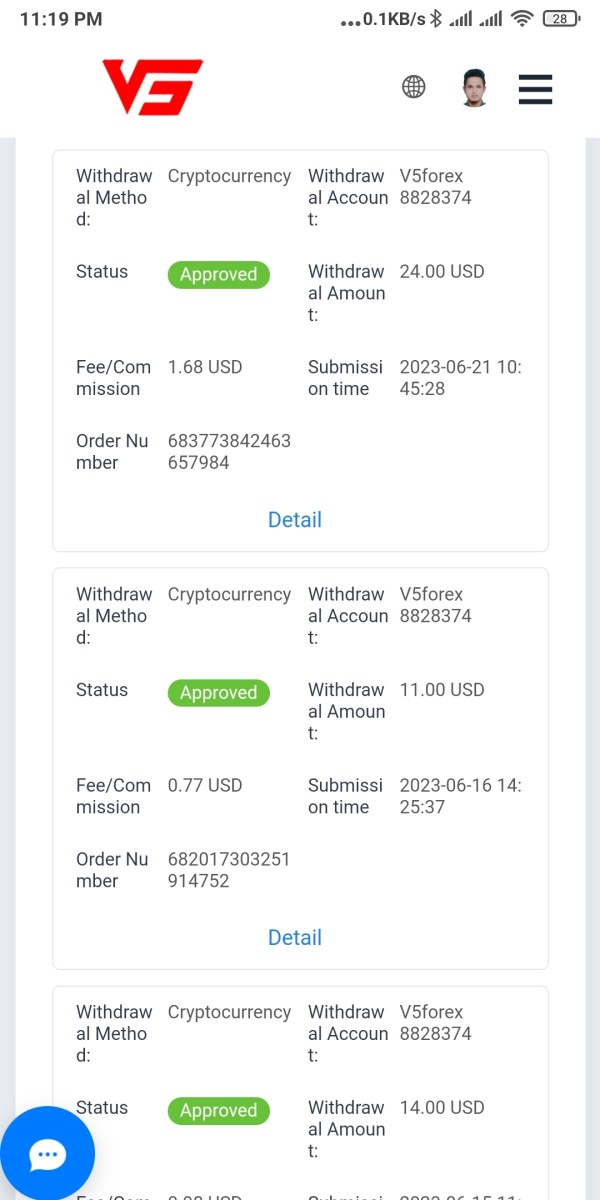Tap the status bar clock showing 11:19 PM
600x1200 pixels.
[61, 19]
